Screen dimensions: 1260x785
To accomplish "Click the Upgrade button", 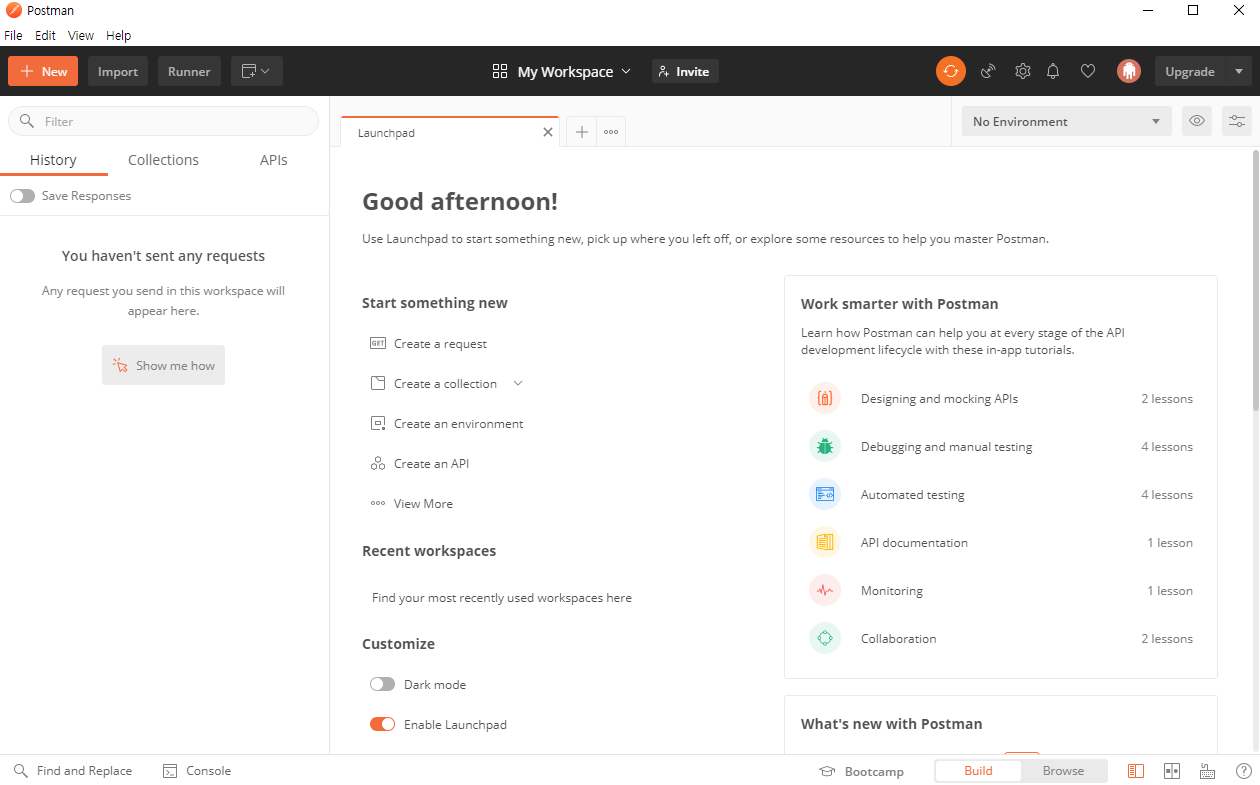I will (x=1190, y=71).
